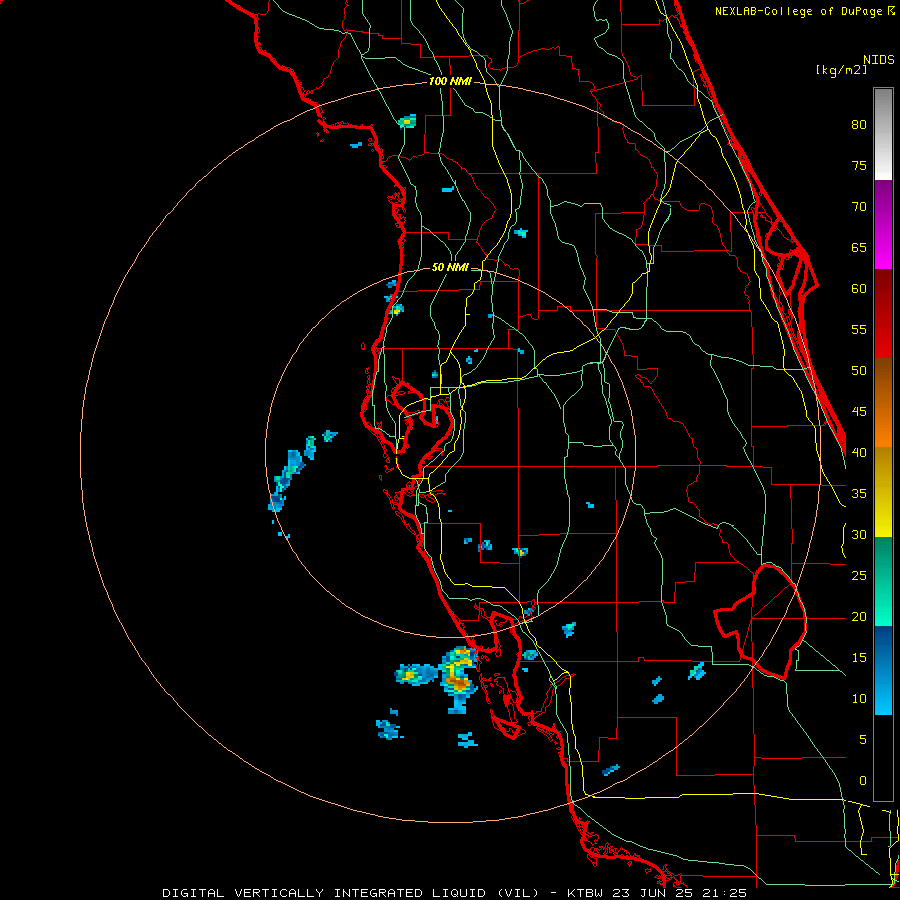Click the [kg/m2] units label
The height and width of the screenshot is (900, 900).
point(841,70)
